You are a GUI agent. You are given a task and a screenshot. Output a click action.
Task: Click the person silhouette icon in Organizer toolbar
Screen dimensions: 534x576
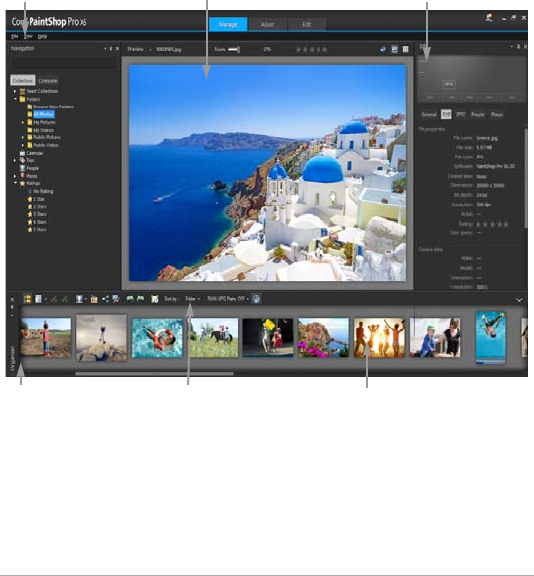click(x=79, y=299)
